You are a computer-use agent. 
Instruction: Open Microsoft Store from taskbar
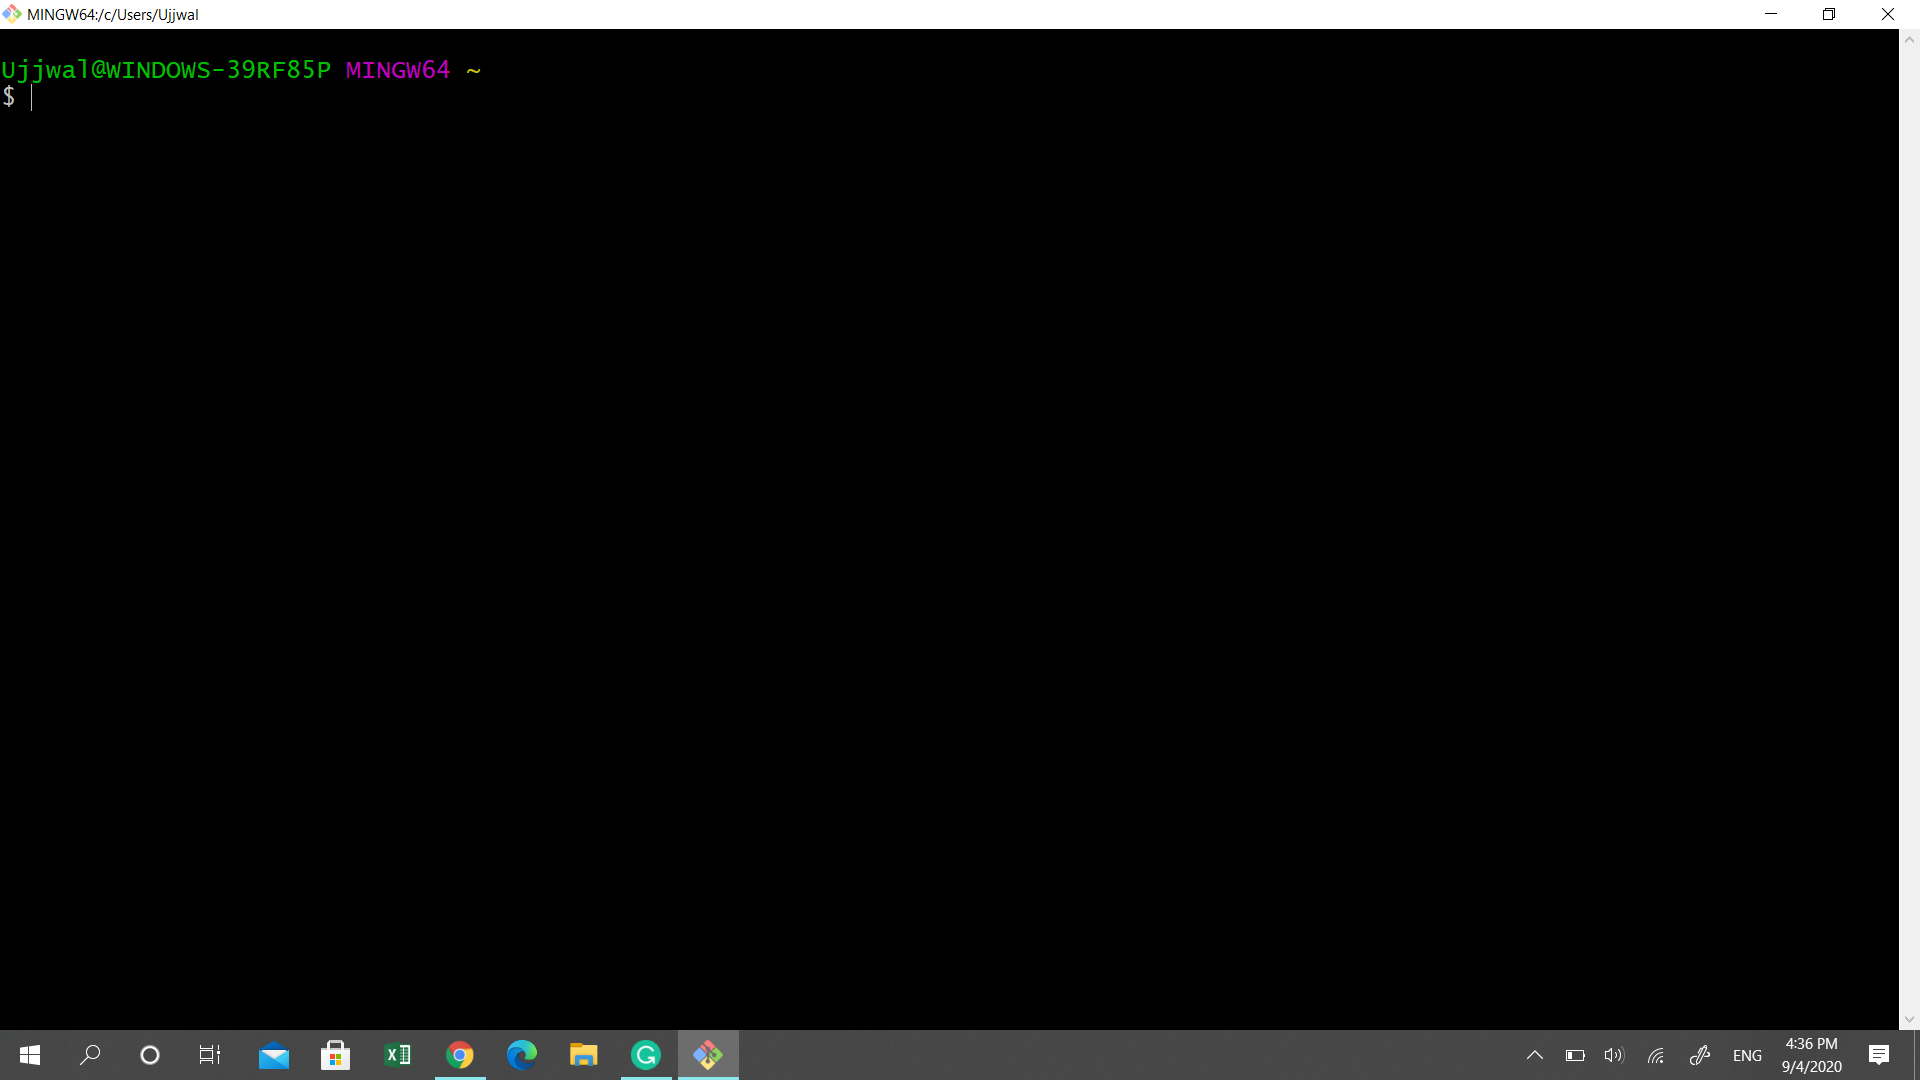tap(335, 1055)
